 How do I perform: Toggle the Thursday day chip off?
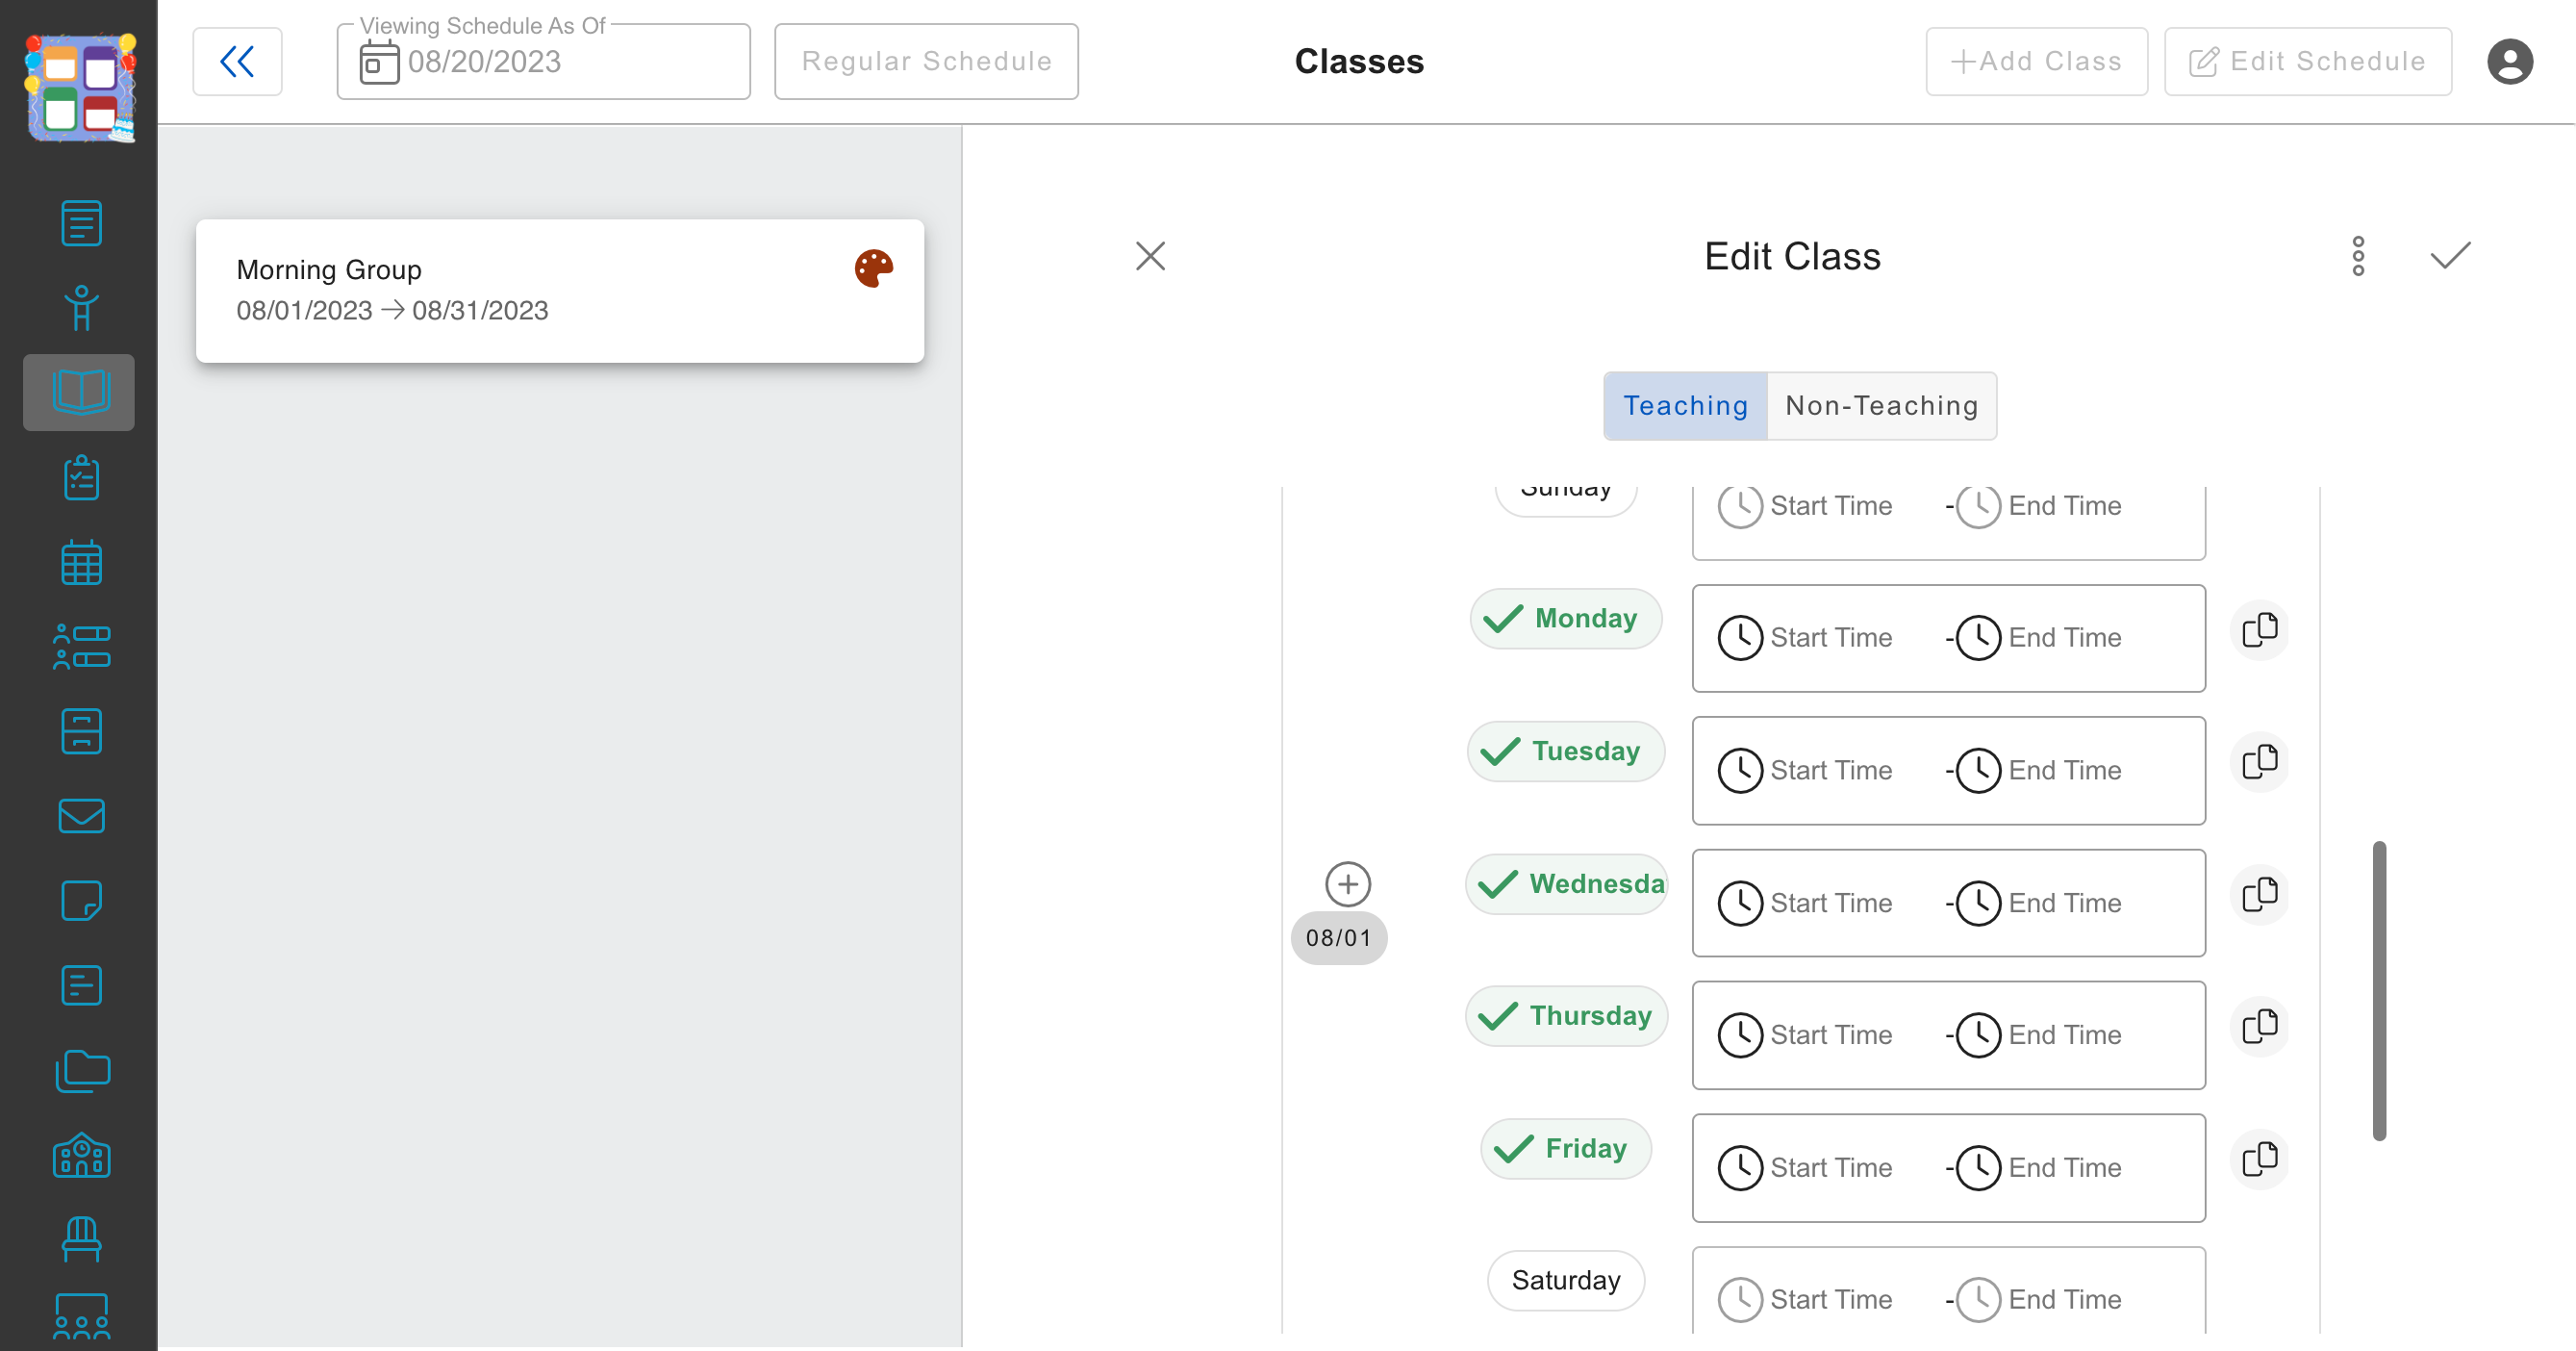pos(1567,1016)
